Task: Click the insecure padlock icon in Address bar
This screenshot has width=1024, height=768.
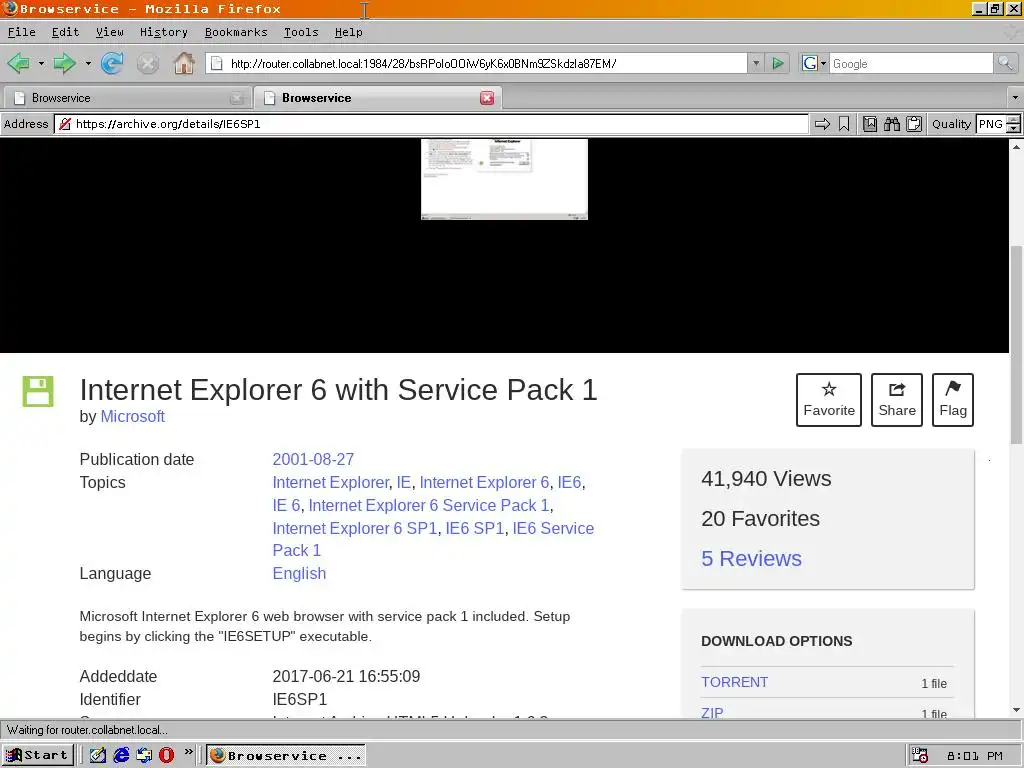Action: pyautogui.click(x=65, y=124)
